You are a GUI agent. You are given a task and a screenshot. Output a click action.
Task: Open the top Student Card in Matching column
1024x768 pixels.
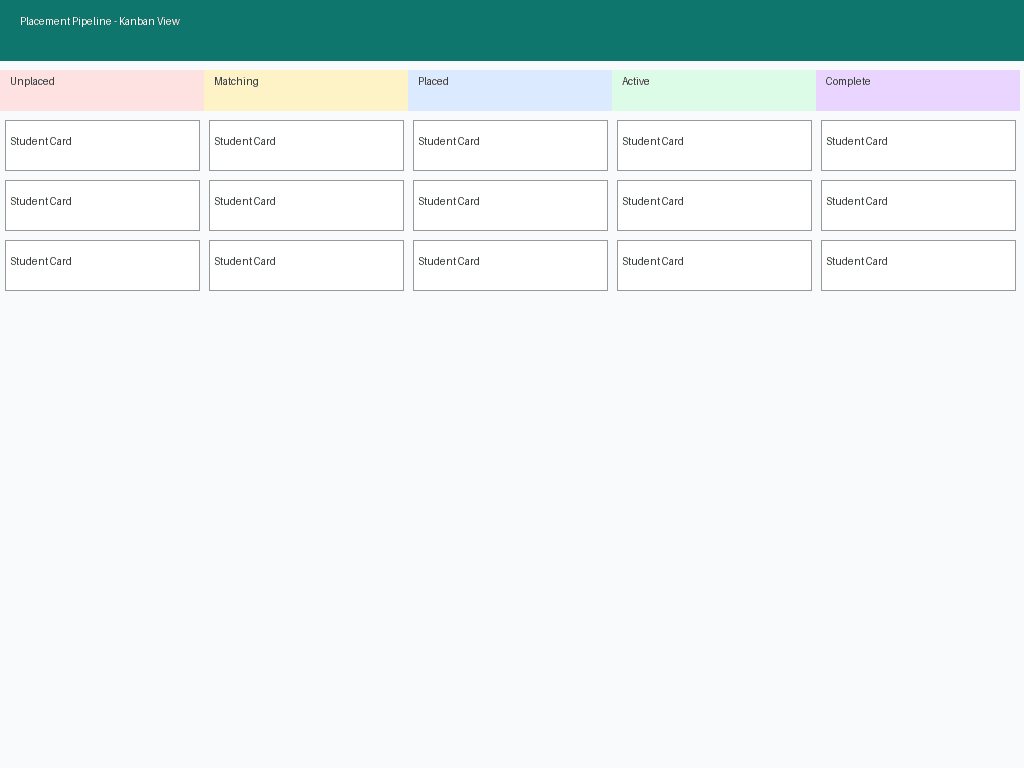(306, 145)
